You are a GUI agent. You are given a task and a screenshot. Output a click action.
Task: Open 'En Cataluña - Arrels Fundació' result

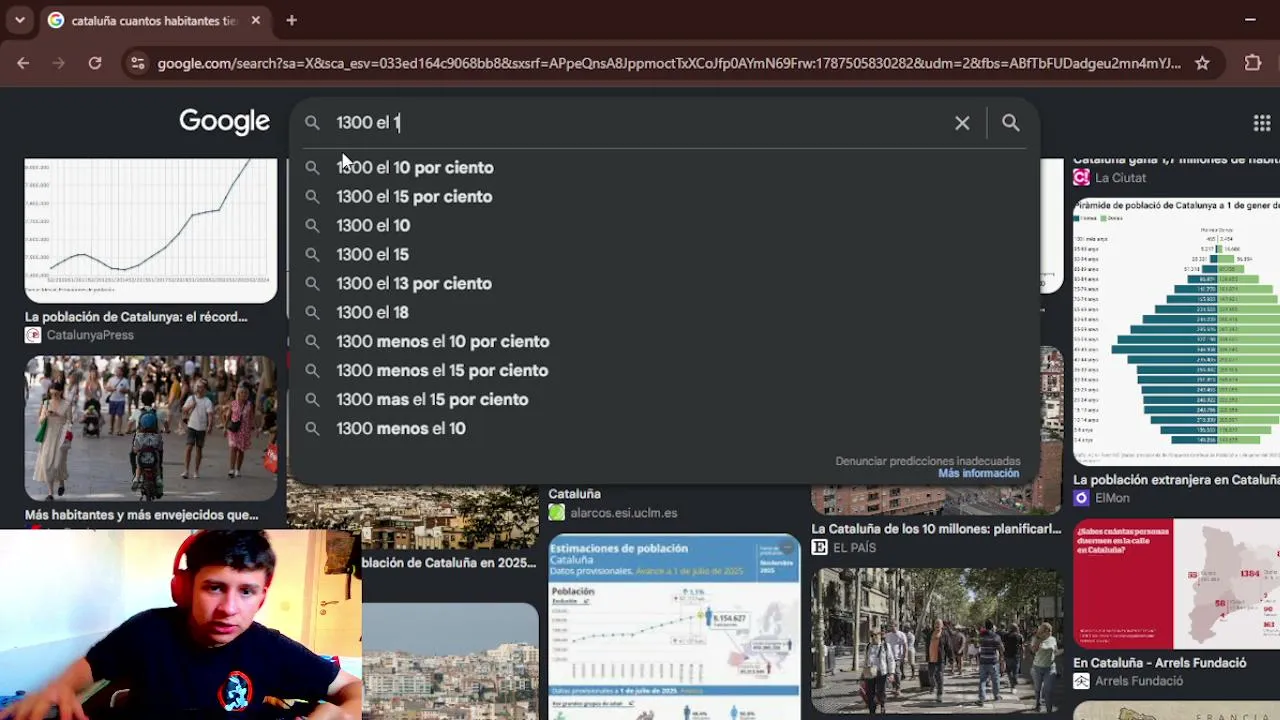1160,663
